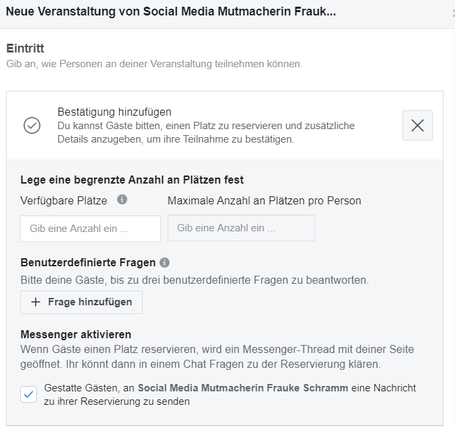Click the heading about begrenzte Anzahl an Plätzen
Image resolution: width=455 pixels, height=427 pixels.
(132, 180)
